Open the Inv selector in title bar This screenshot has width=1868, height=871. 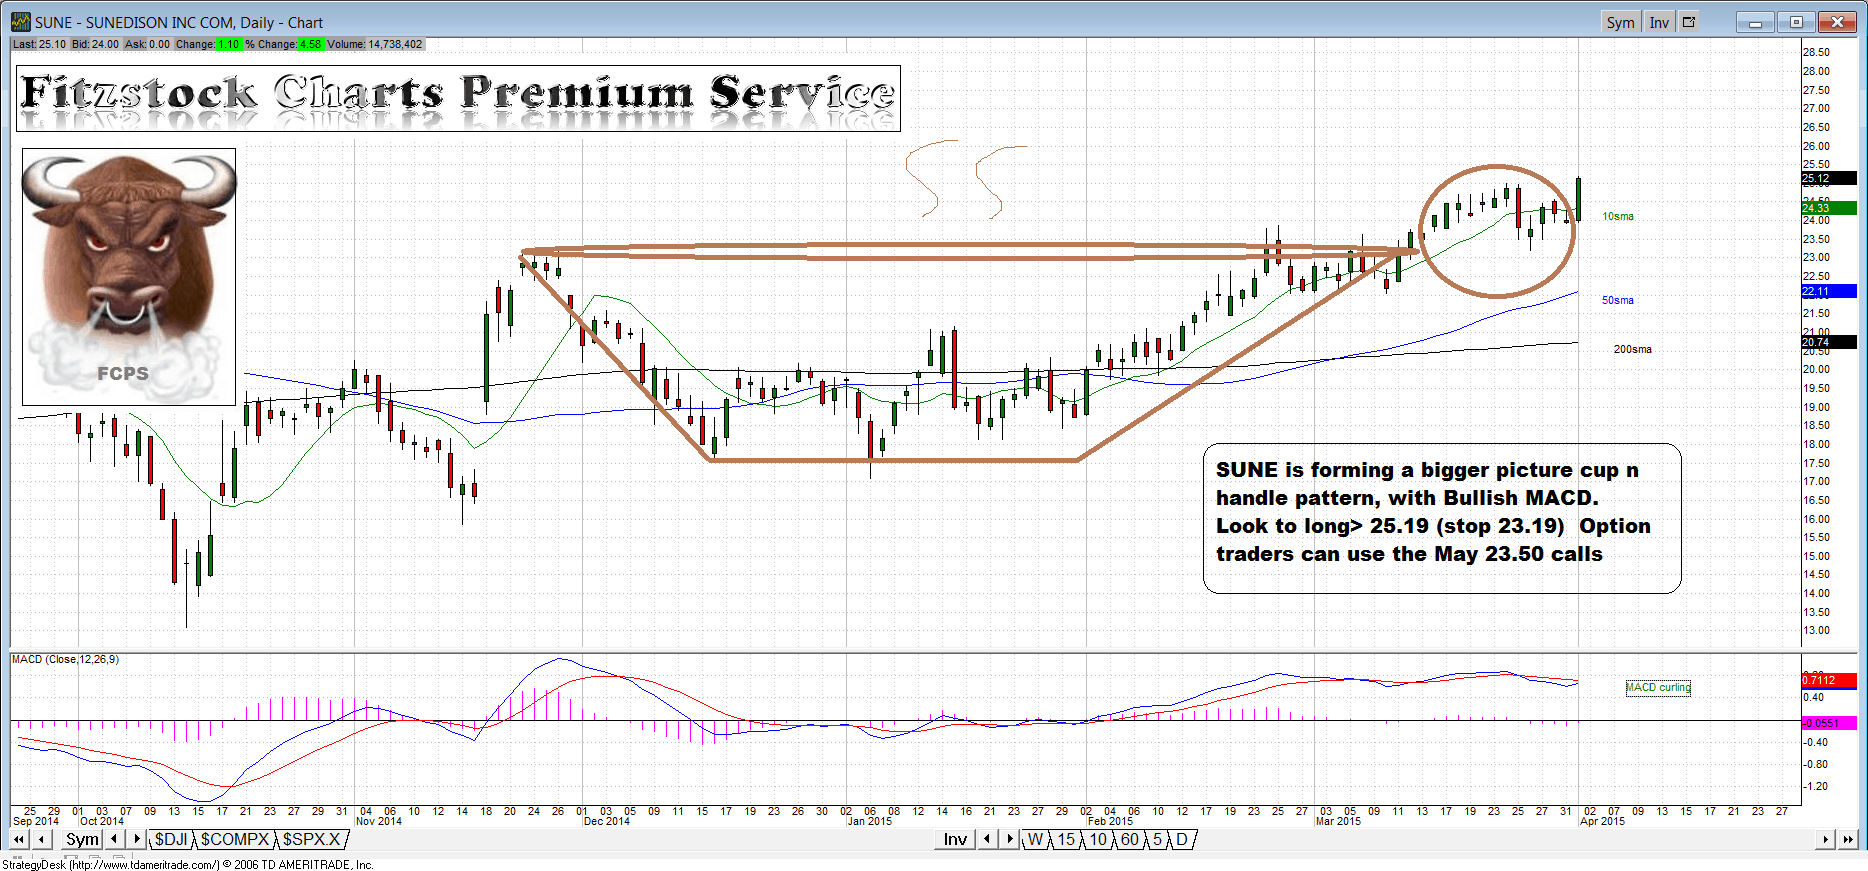coord(1659,22)
